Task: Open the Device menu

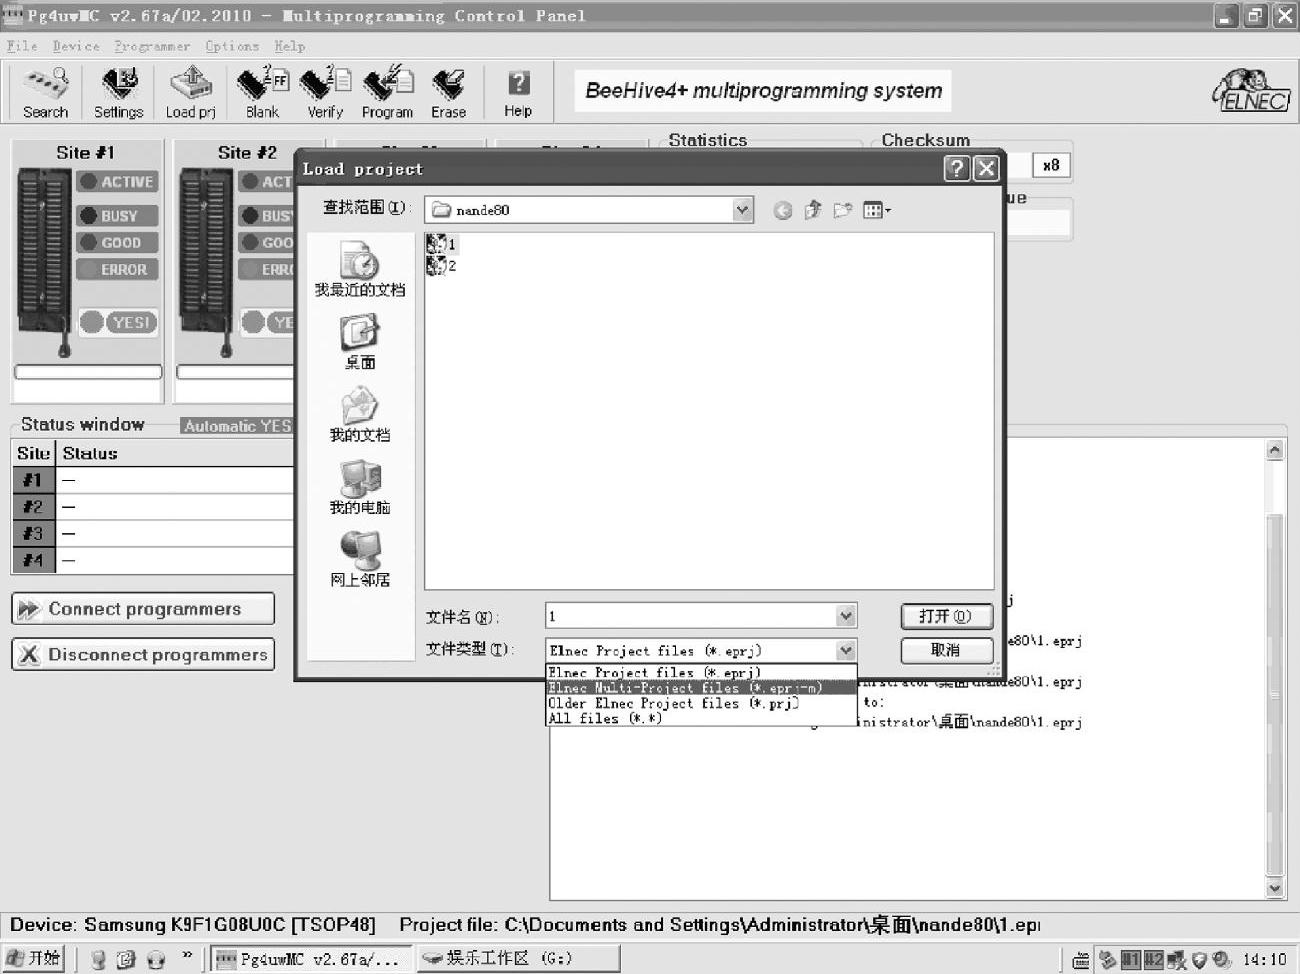Action: pos(76,46)
